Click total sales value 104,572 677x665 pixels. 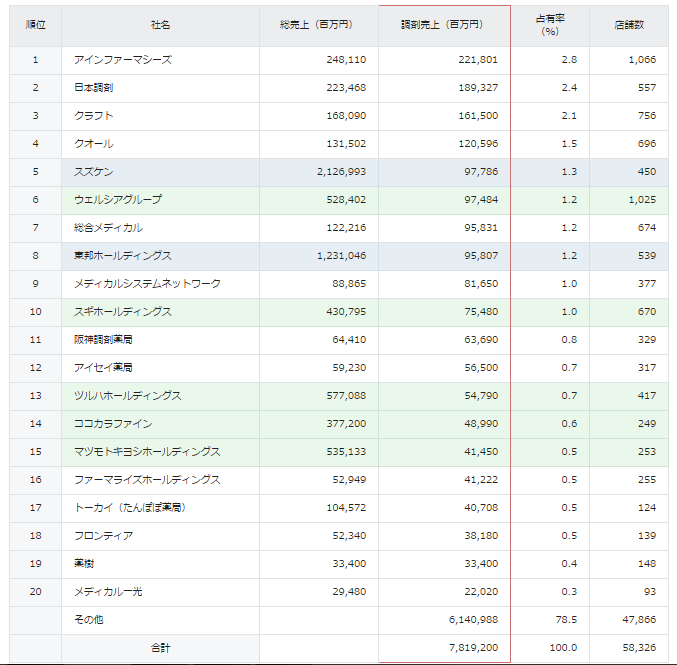(346, 508)
